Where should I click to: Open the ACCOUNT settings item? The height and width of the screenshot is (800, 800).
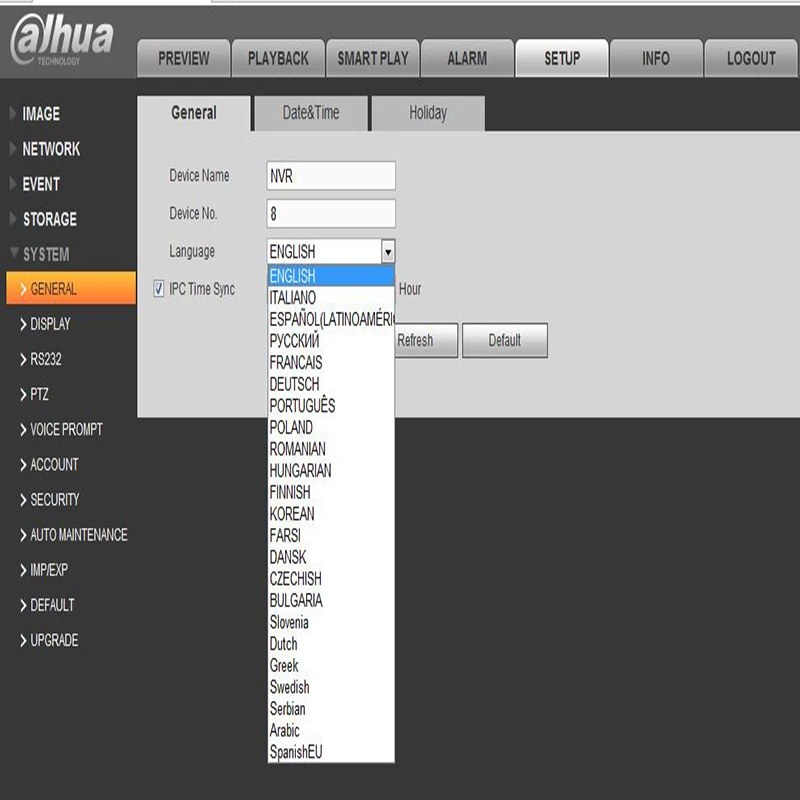click(54, 464)
